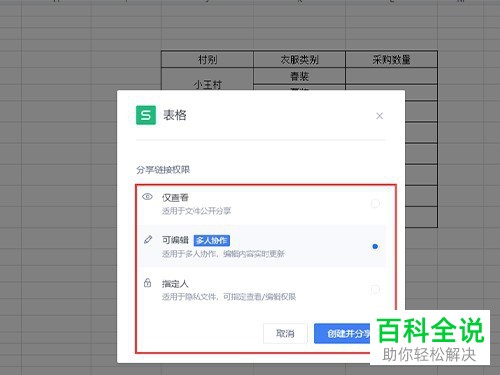Select the 小王村 cell in spreadsheet

207,79
